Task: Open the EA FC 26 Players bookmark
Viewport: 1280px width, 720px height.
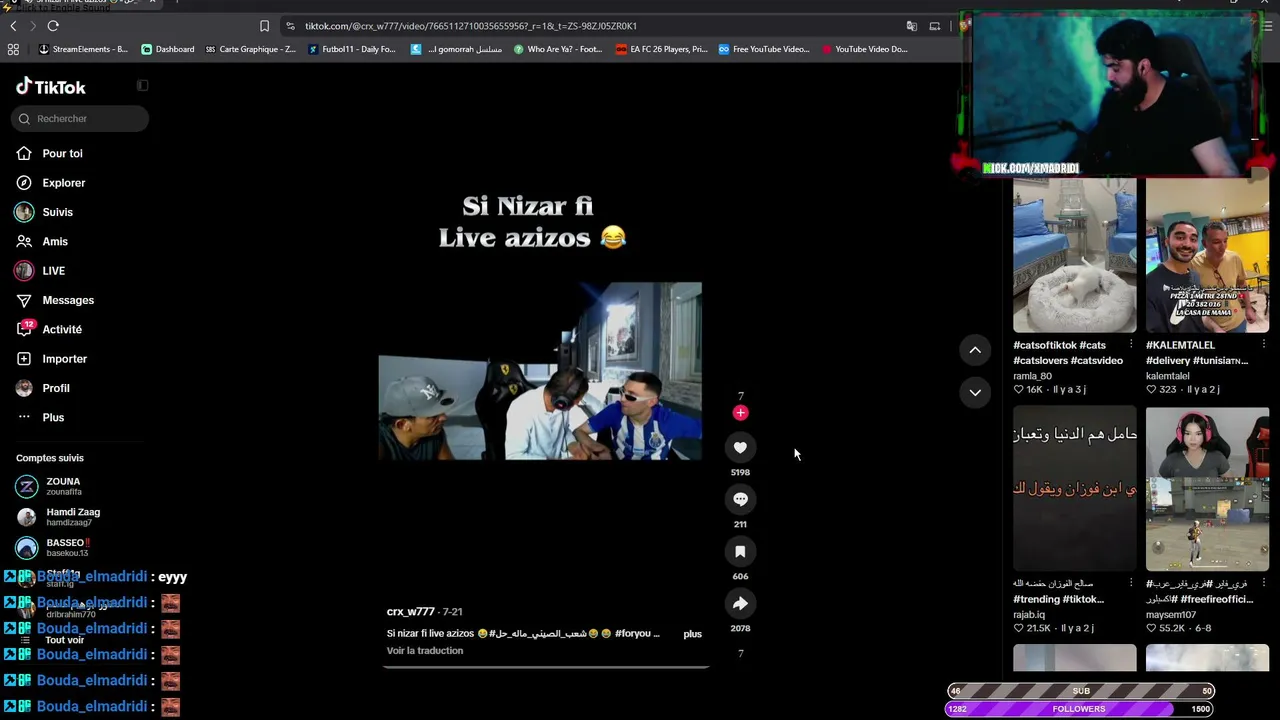Action: [662, 49]
